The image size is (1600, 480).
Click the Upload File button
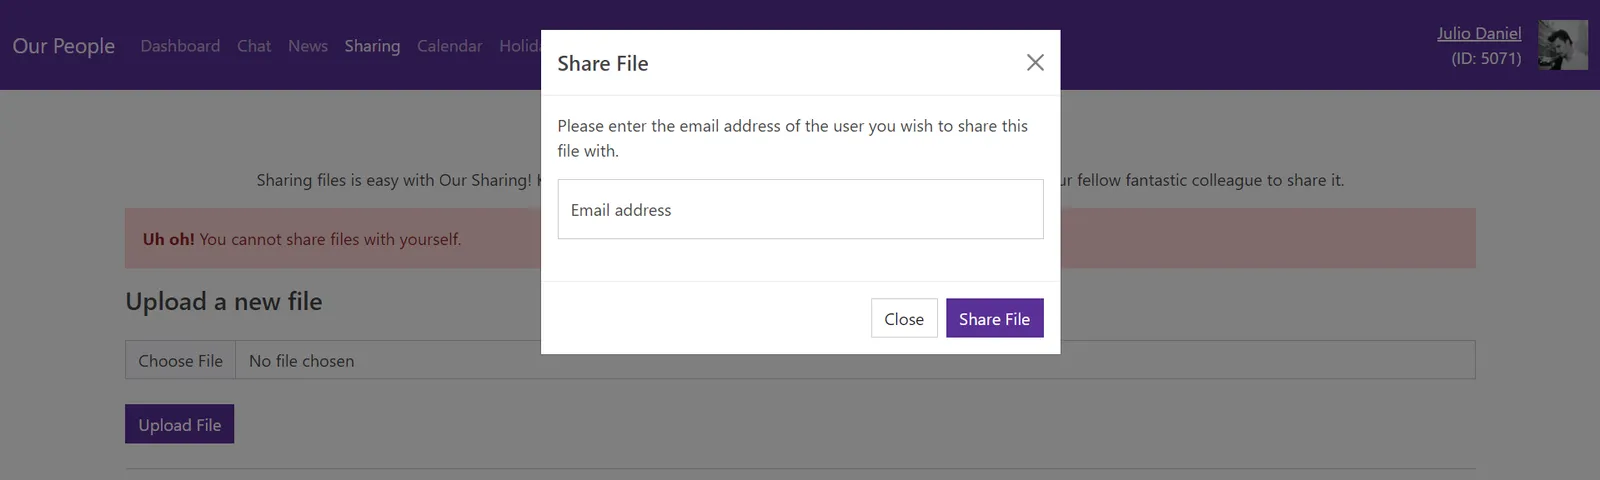coord(179,424)
